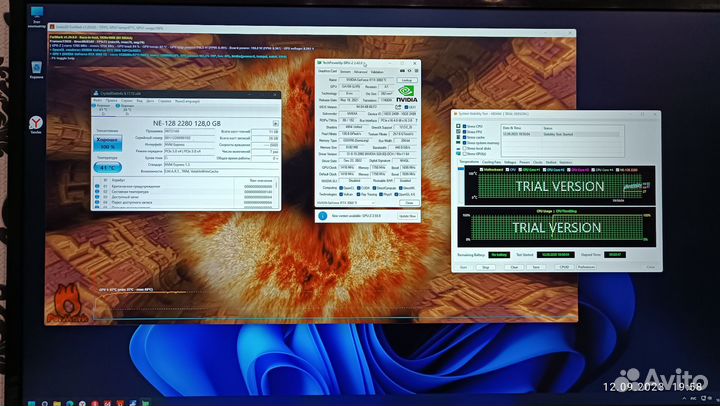Click Update Now in GPU-Z notice
This screenshot has height=406, width=720.
point(407,216)
